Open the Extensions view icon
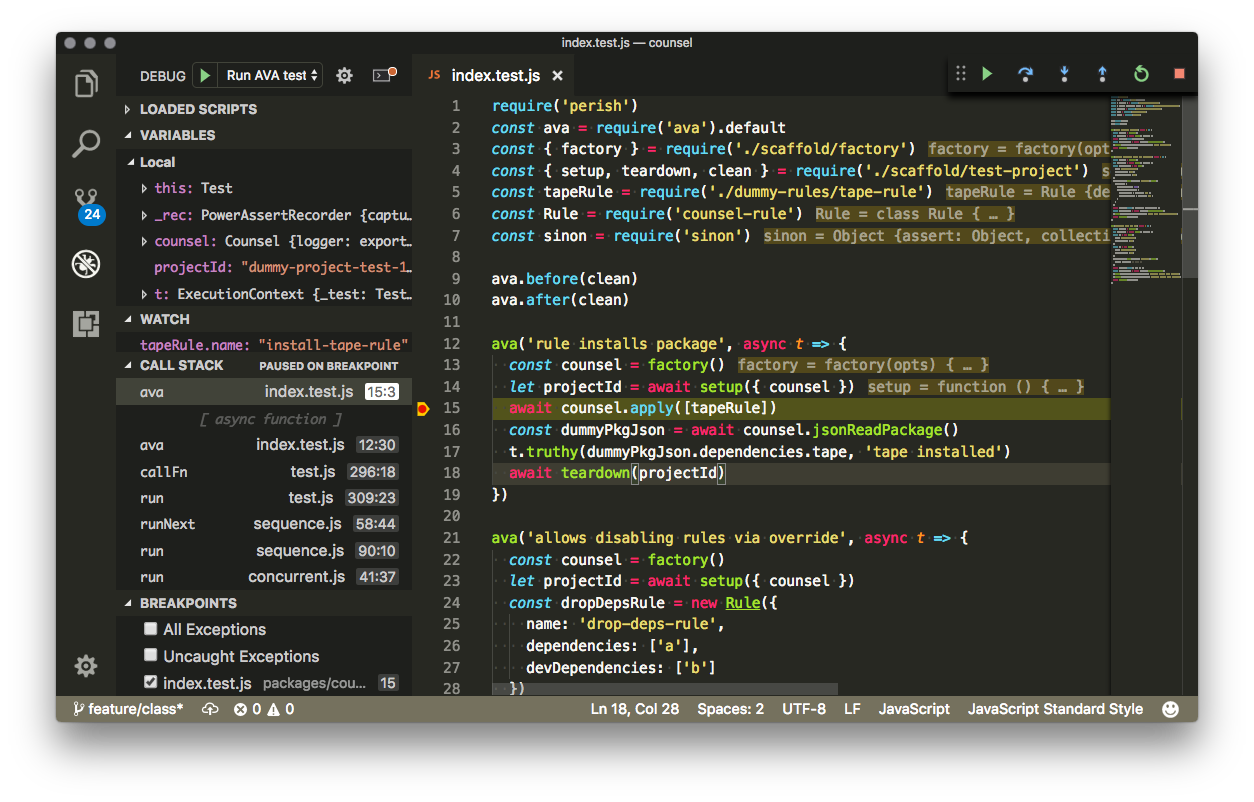 click(86, 324)
